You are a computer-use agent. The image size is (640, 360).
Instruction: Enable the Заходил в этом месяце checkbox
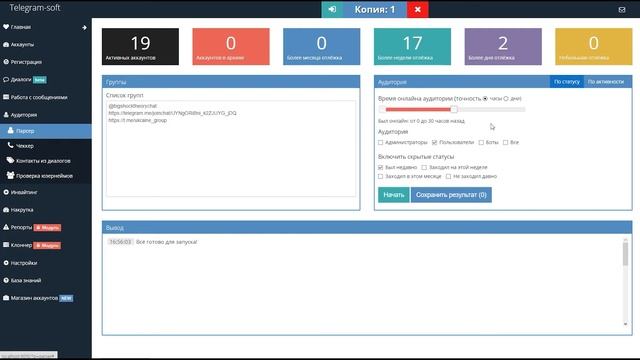coord(380,176)
